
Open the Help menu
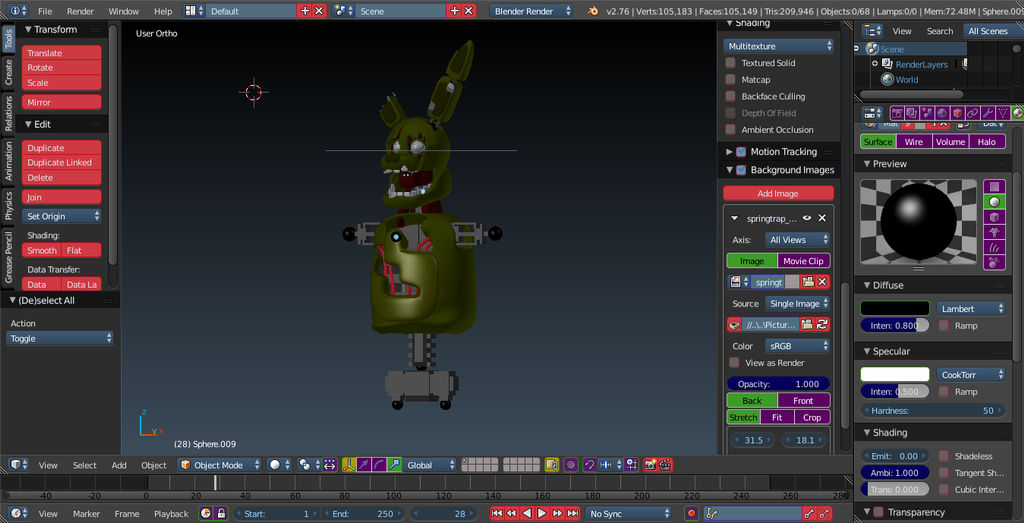163,11
